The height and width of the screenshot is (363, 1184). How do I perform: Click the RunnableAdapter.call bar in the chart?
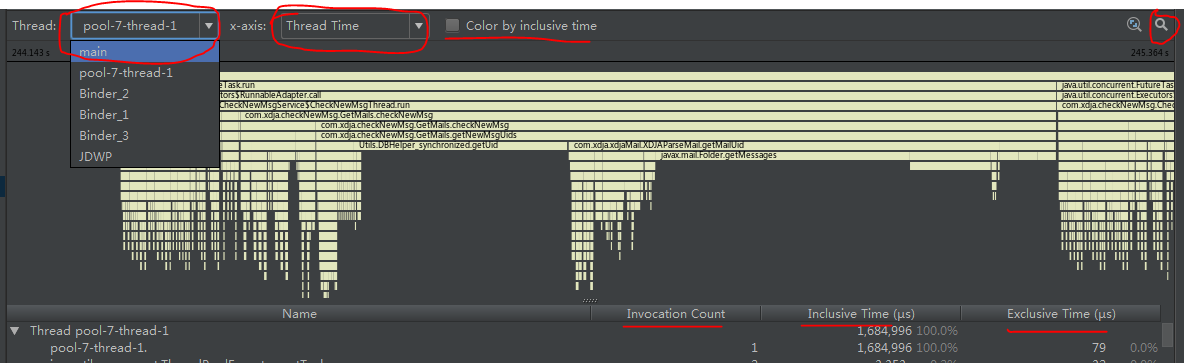pos(637,96)
